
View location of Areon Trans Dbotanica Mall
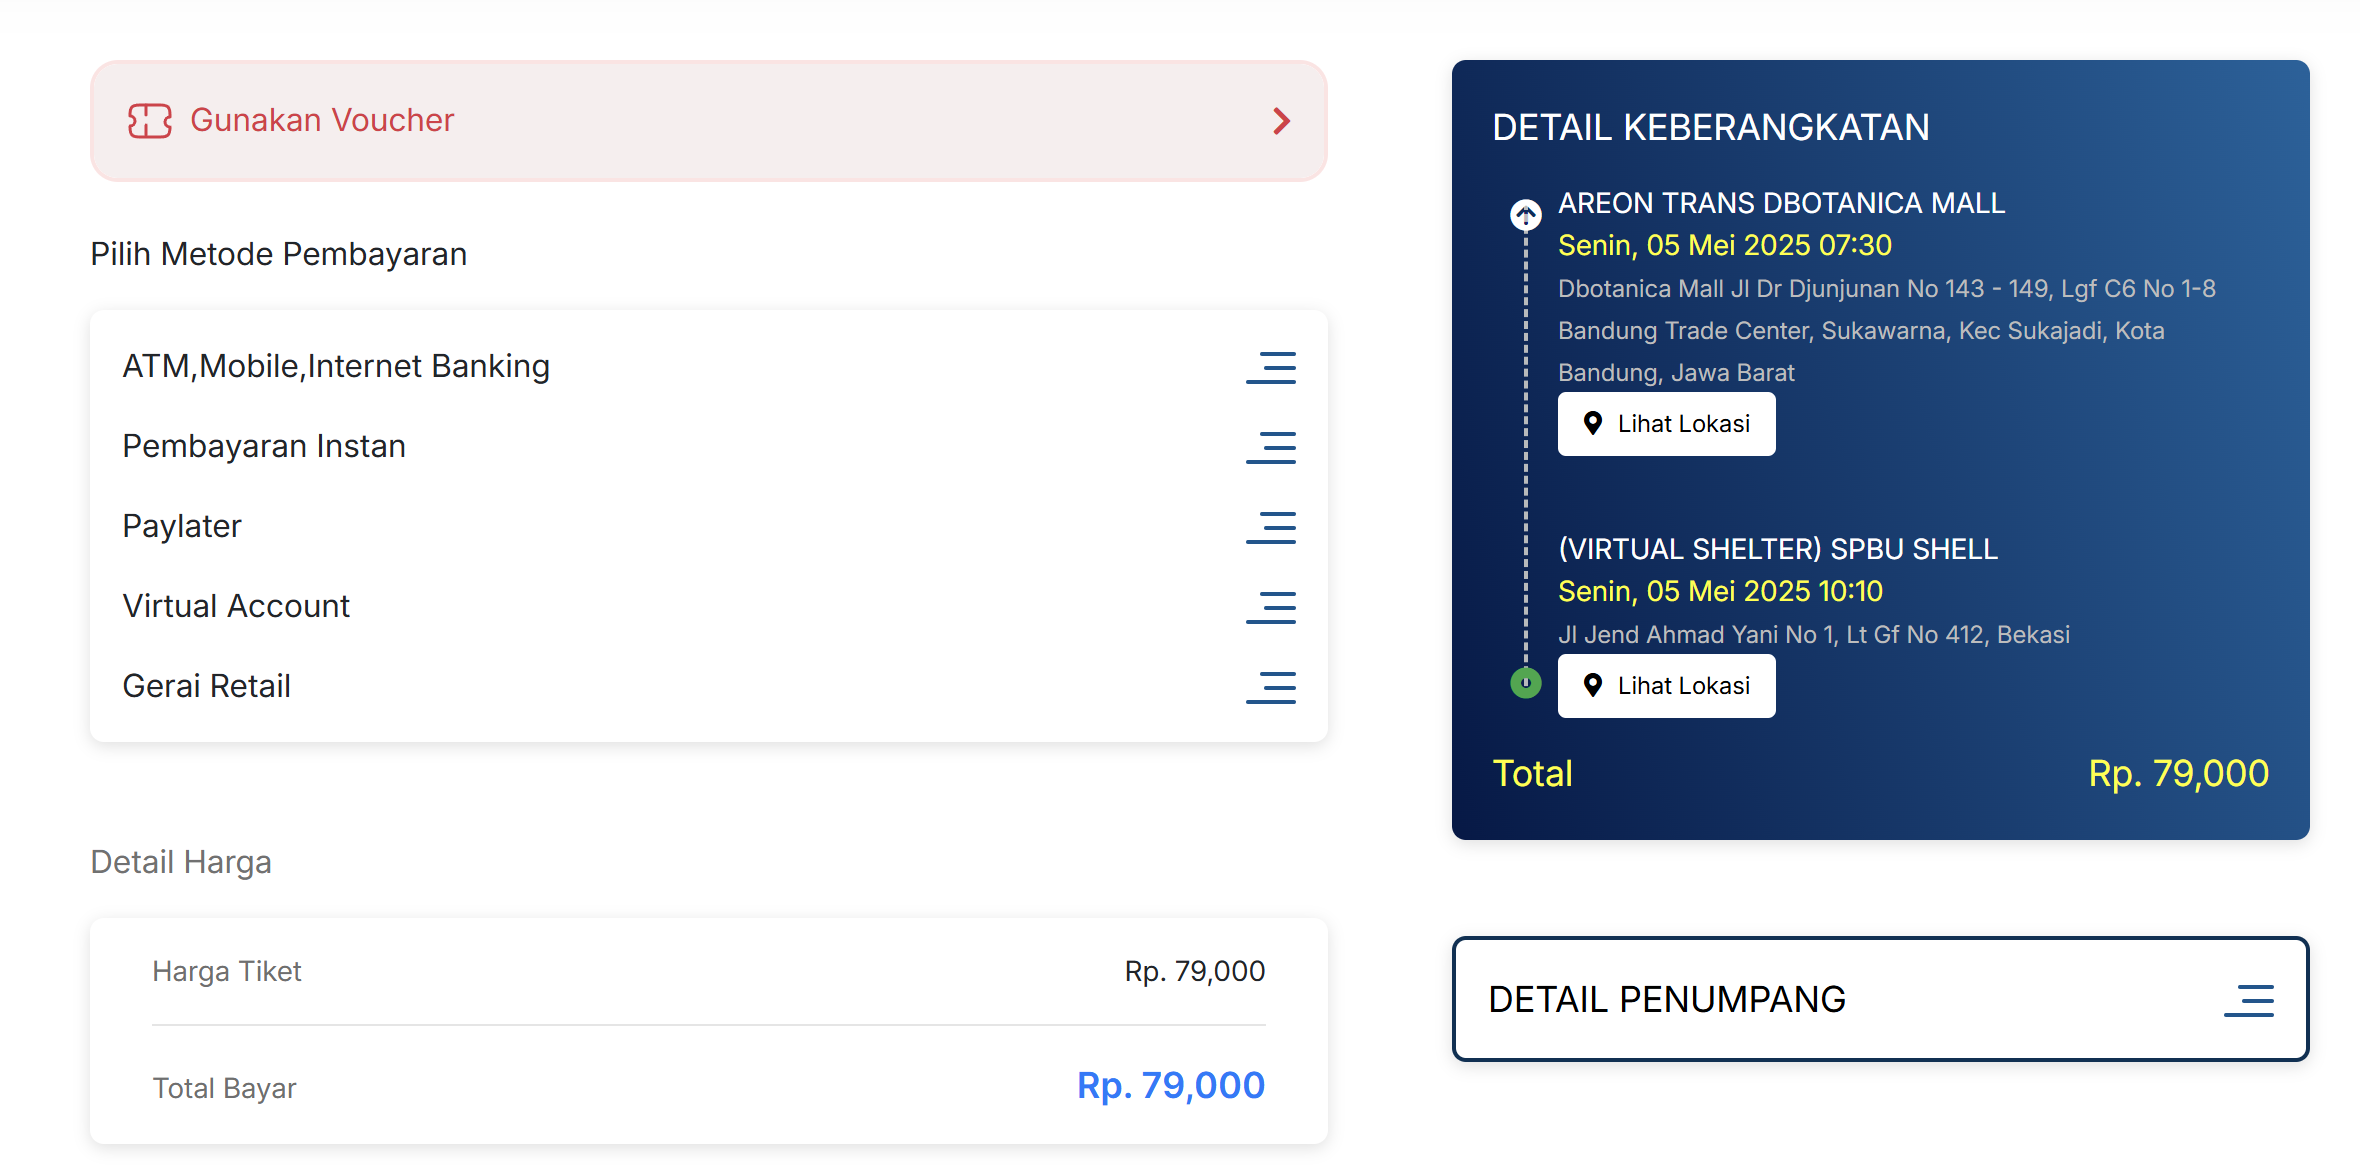click(x=1667, y=424)
